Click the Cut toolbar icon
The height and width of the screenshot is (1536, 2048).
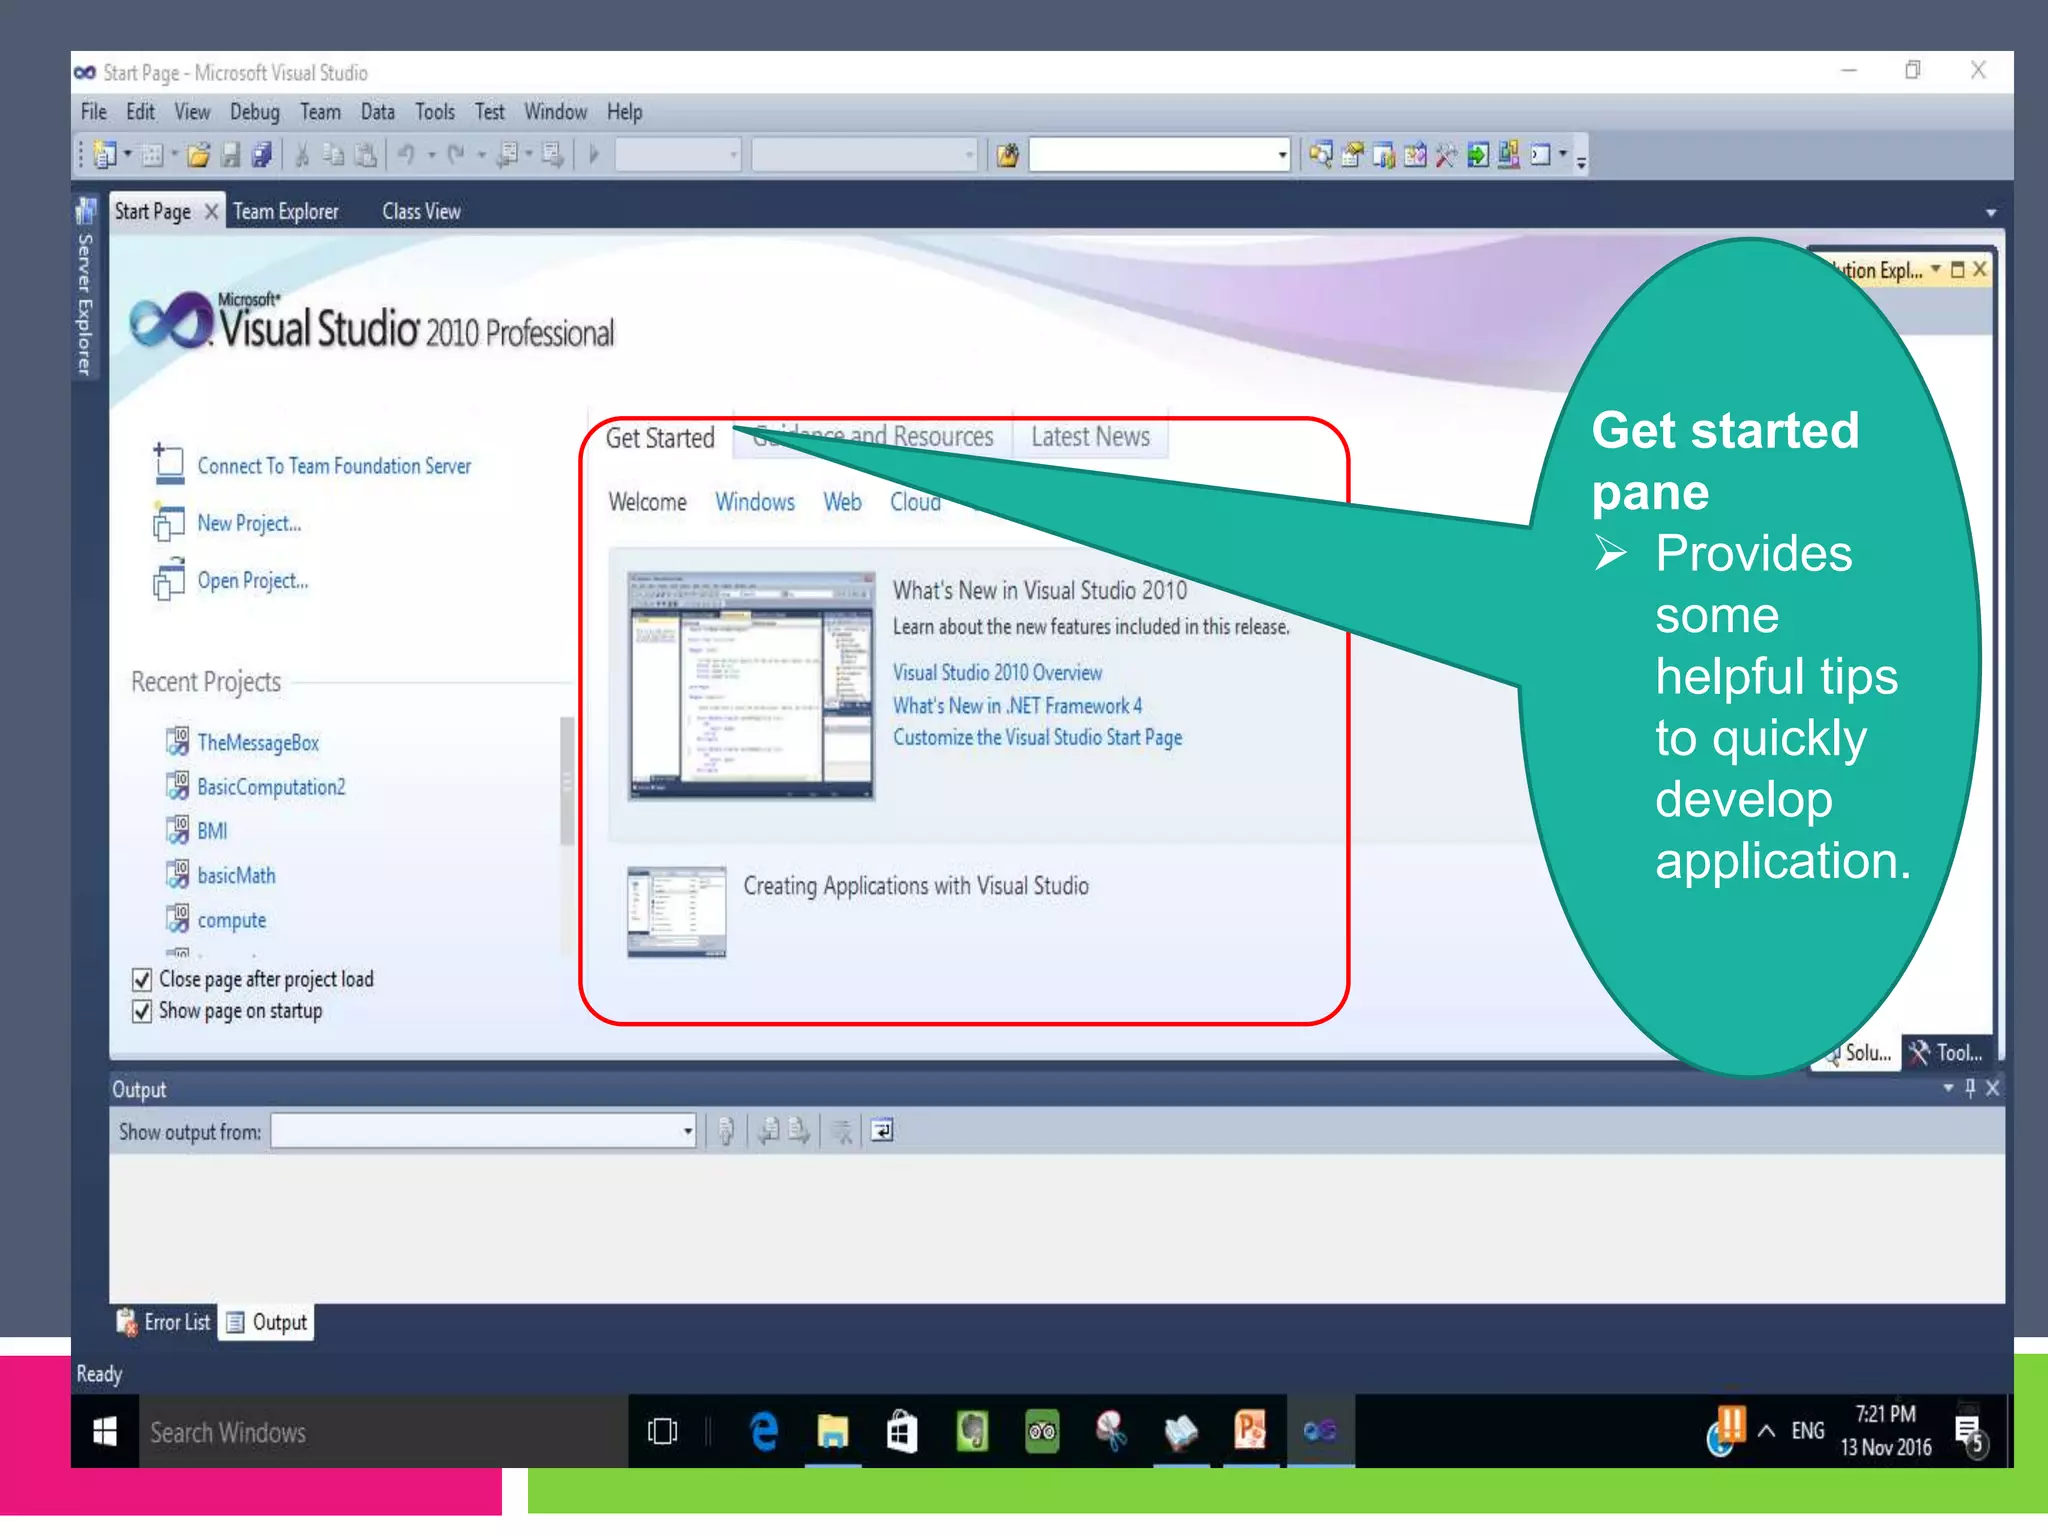302,154
